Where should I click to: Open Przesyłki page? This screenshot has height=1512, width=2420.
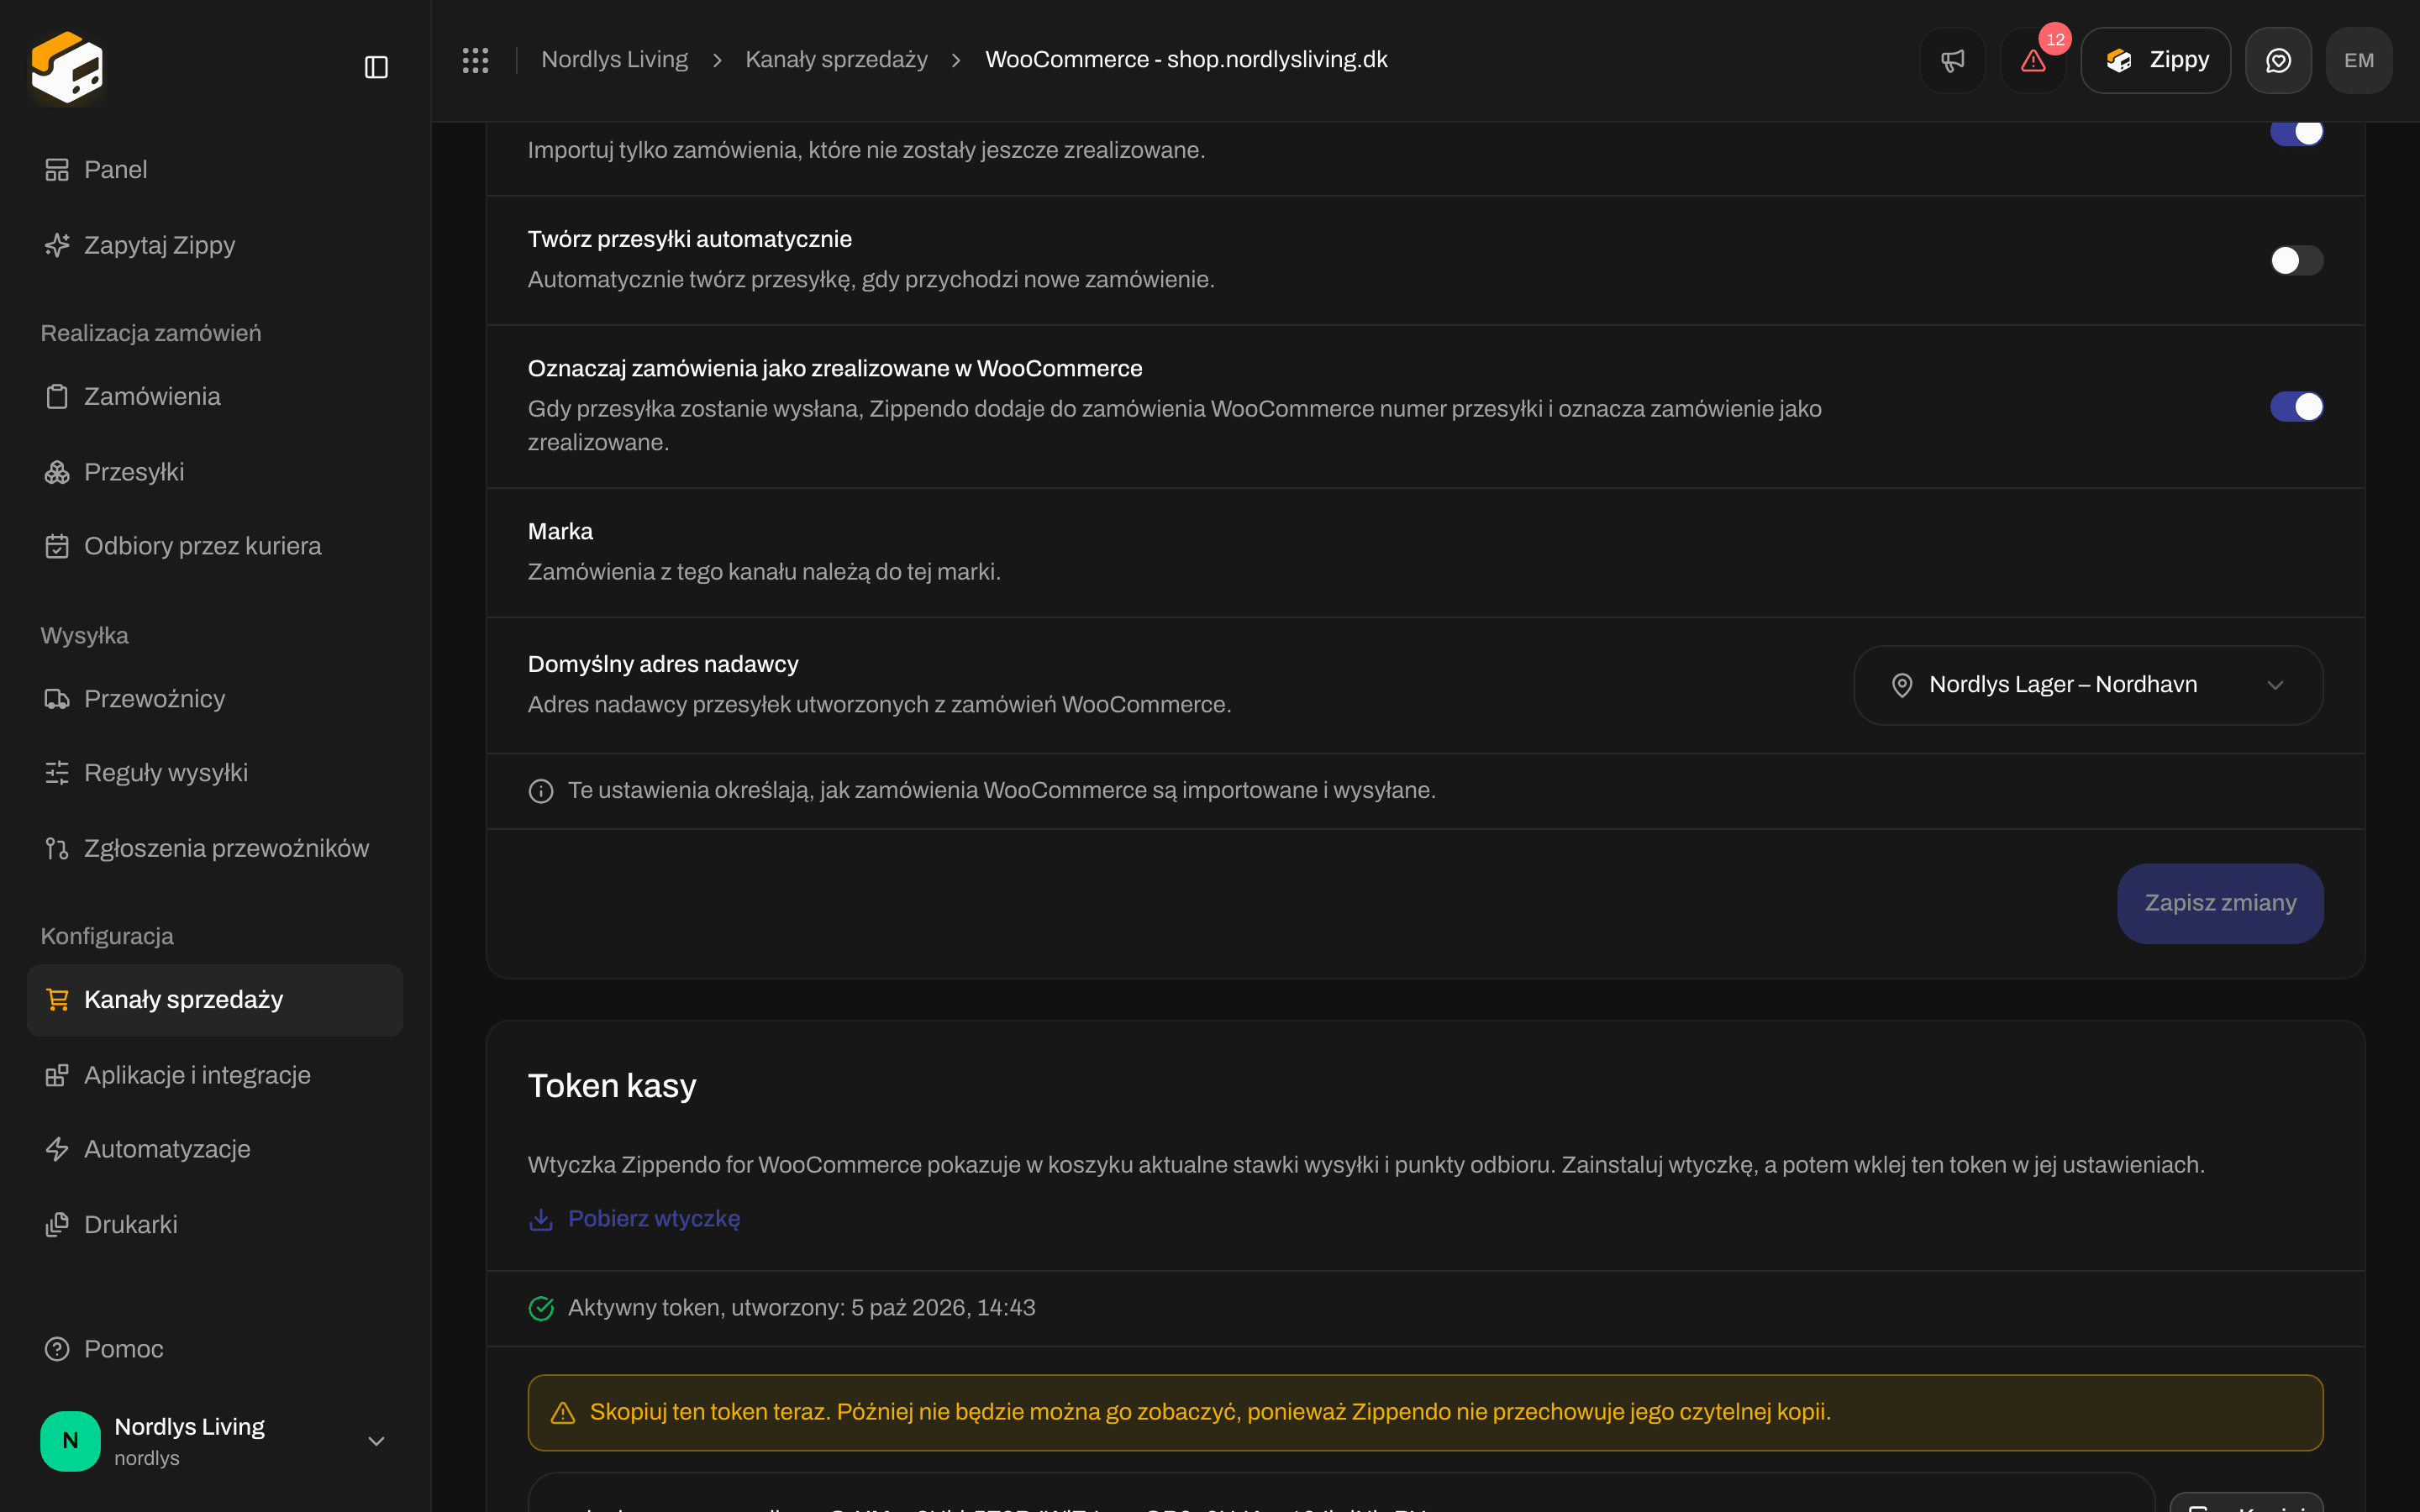tap(215, 472)
